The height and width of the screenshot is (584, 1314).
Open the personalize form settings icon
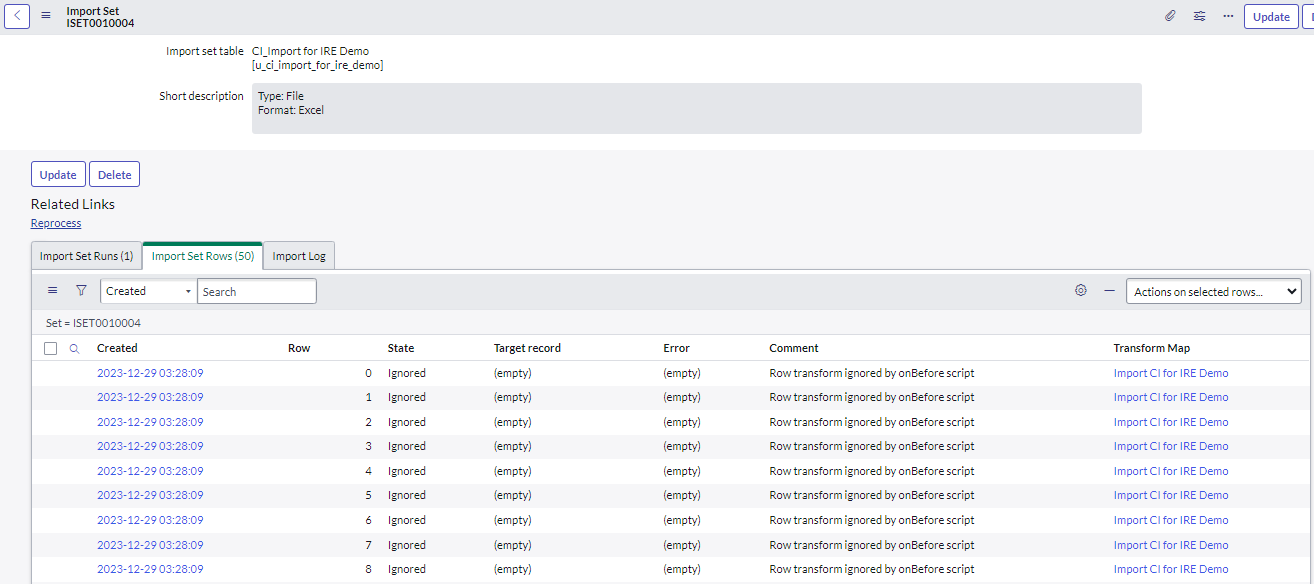[x=1199, y=16]
